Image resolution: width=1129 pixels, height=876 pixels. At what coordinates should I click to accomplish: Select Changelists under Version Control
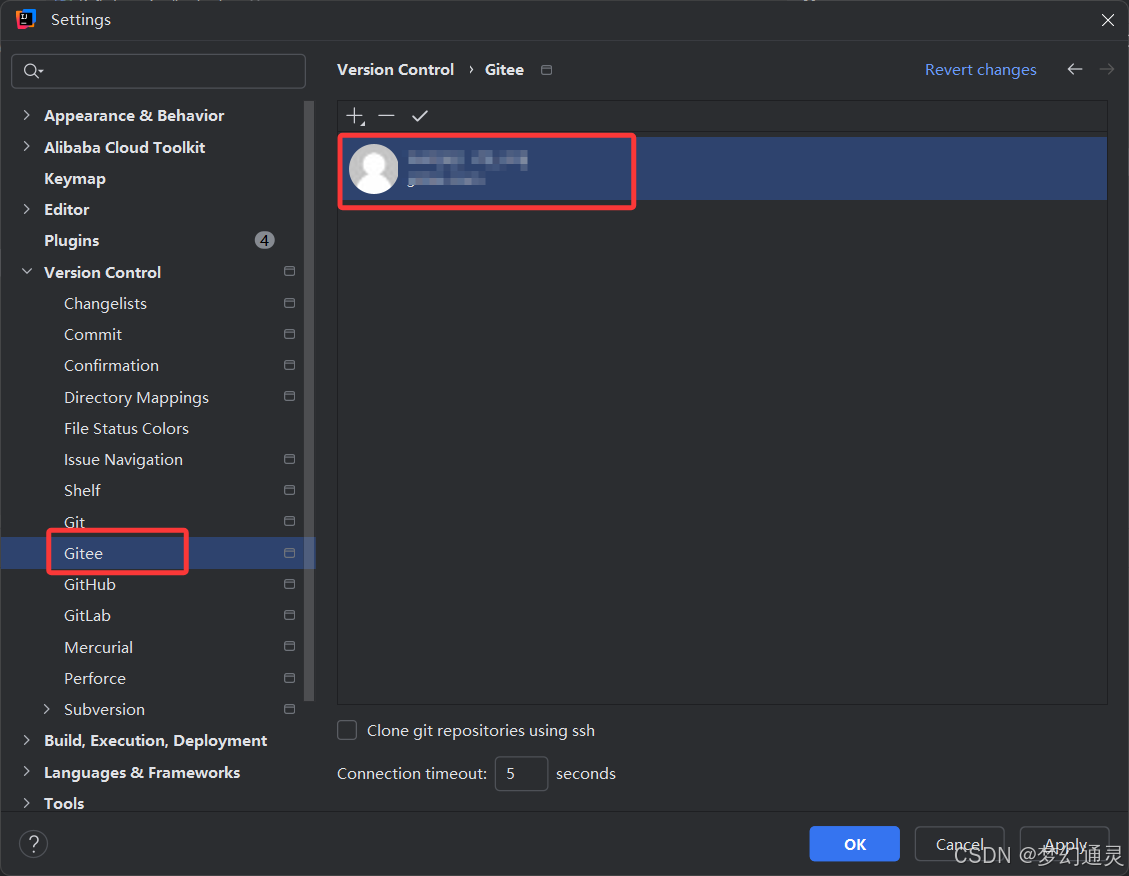105,304
